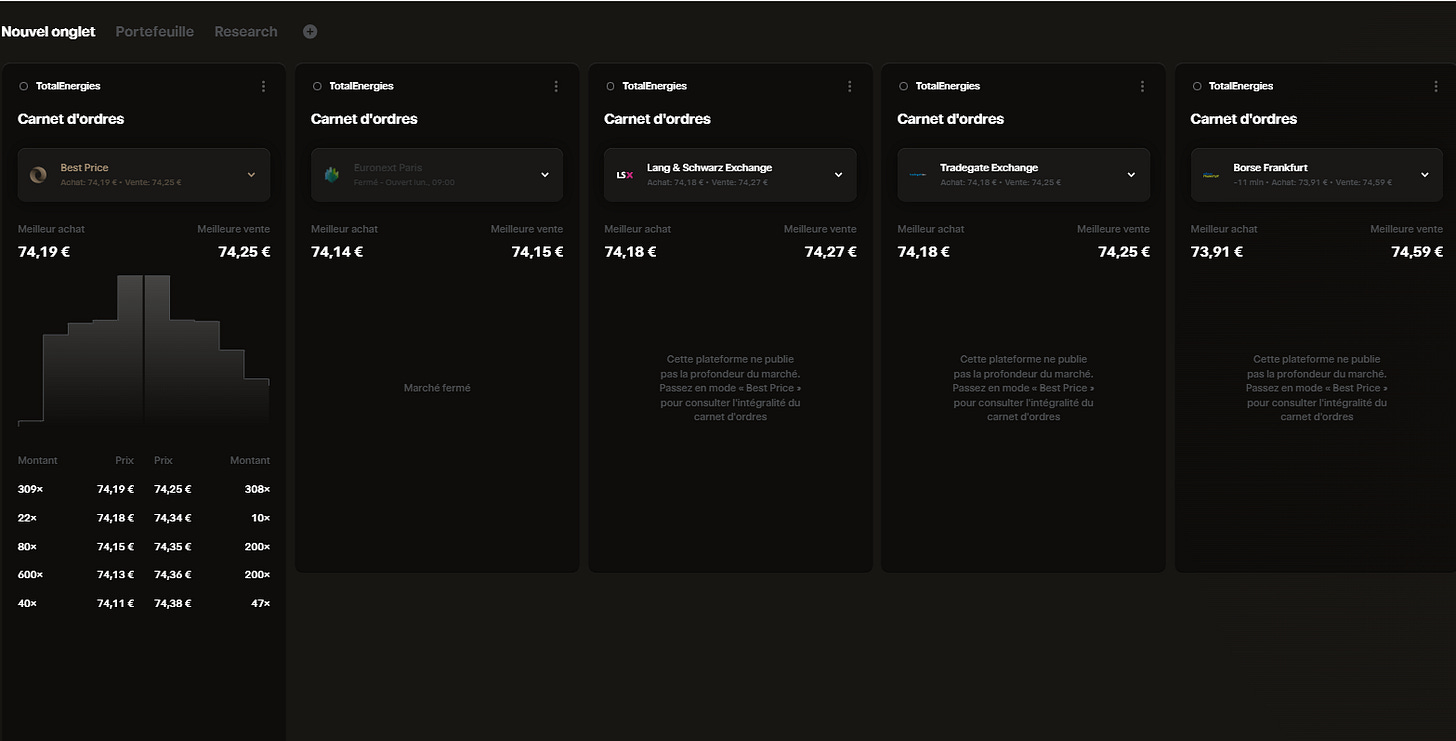
Task: Click best ask 74,15 € on Euronext Paris card
Action: tap(537, 252)
